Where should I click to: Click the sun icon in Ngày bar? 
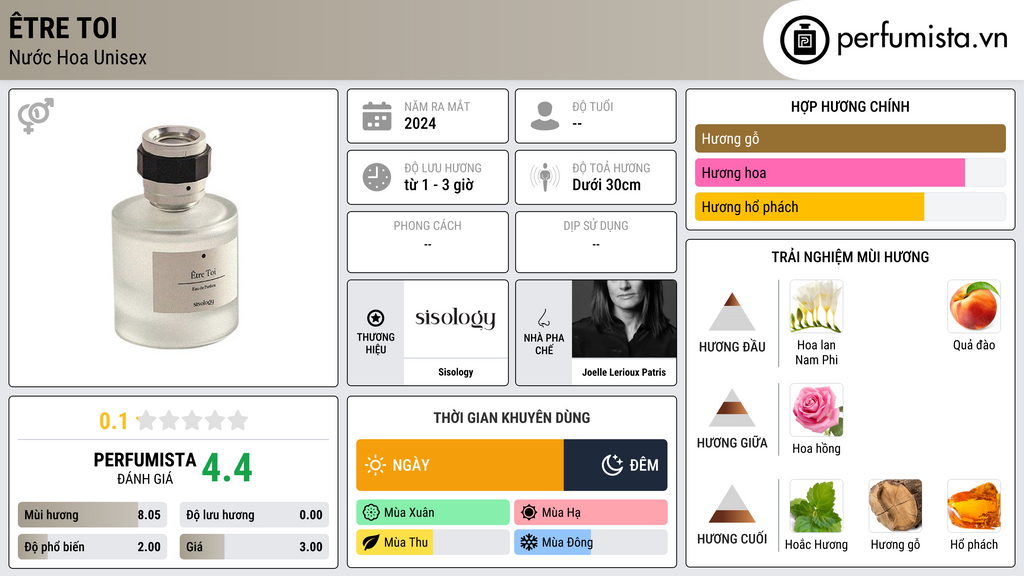click(x=375, y=465)
